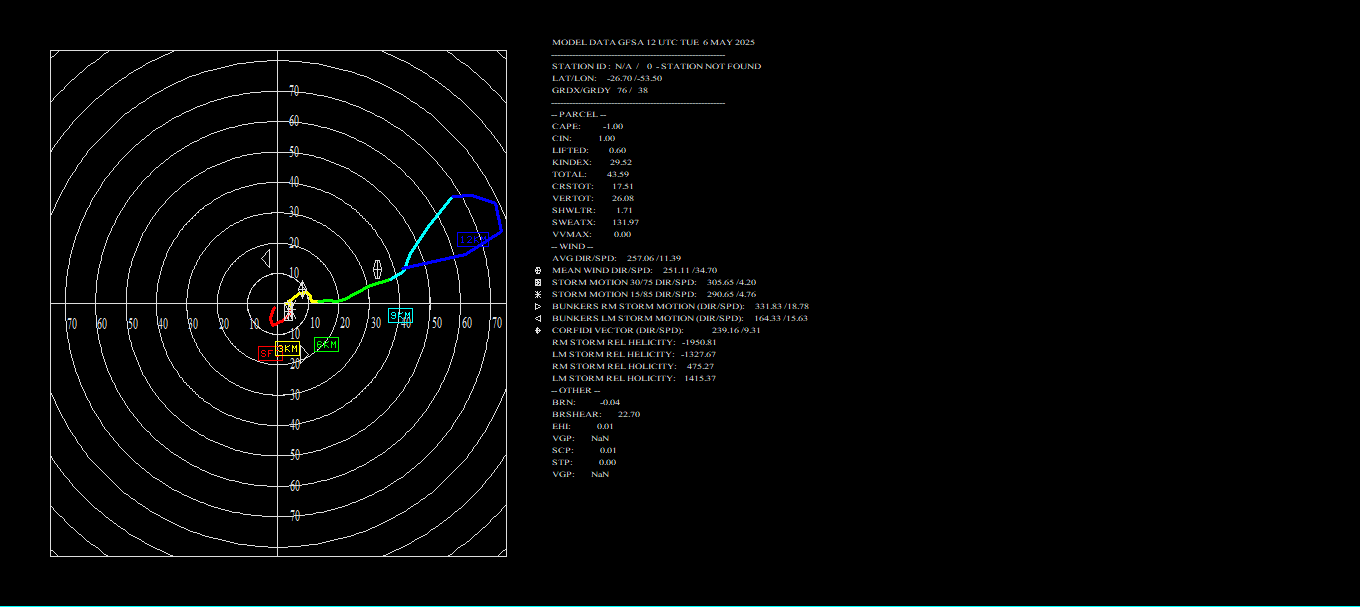Screen dimensions: 1360x607
Task: Click the storm motion square marker near origin
Action: (x=289, y=312)
